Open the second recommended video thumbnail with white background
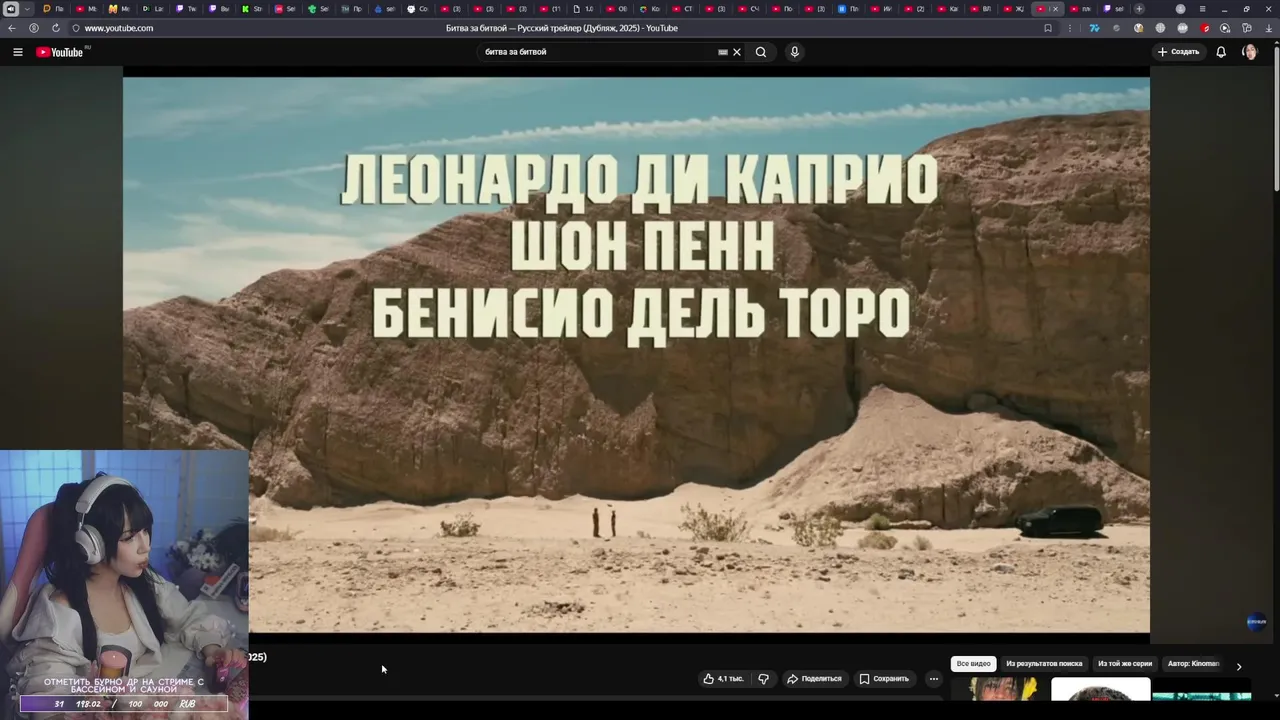This screenshot has height=720, width=1280. [1101, 688]
